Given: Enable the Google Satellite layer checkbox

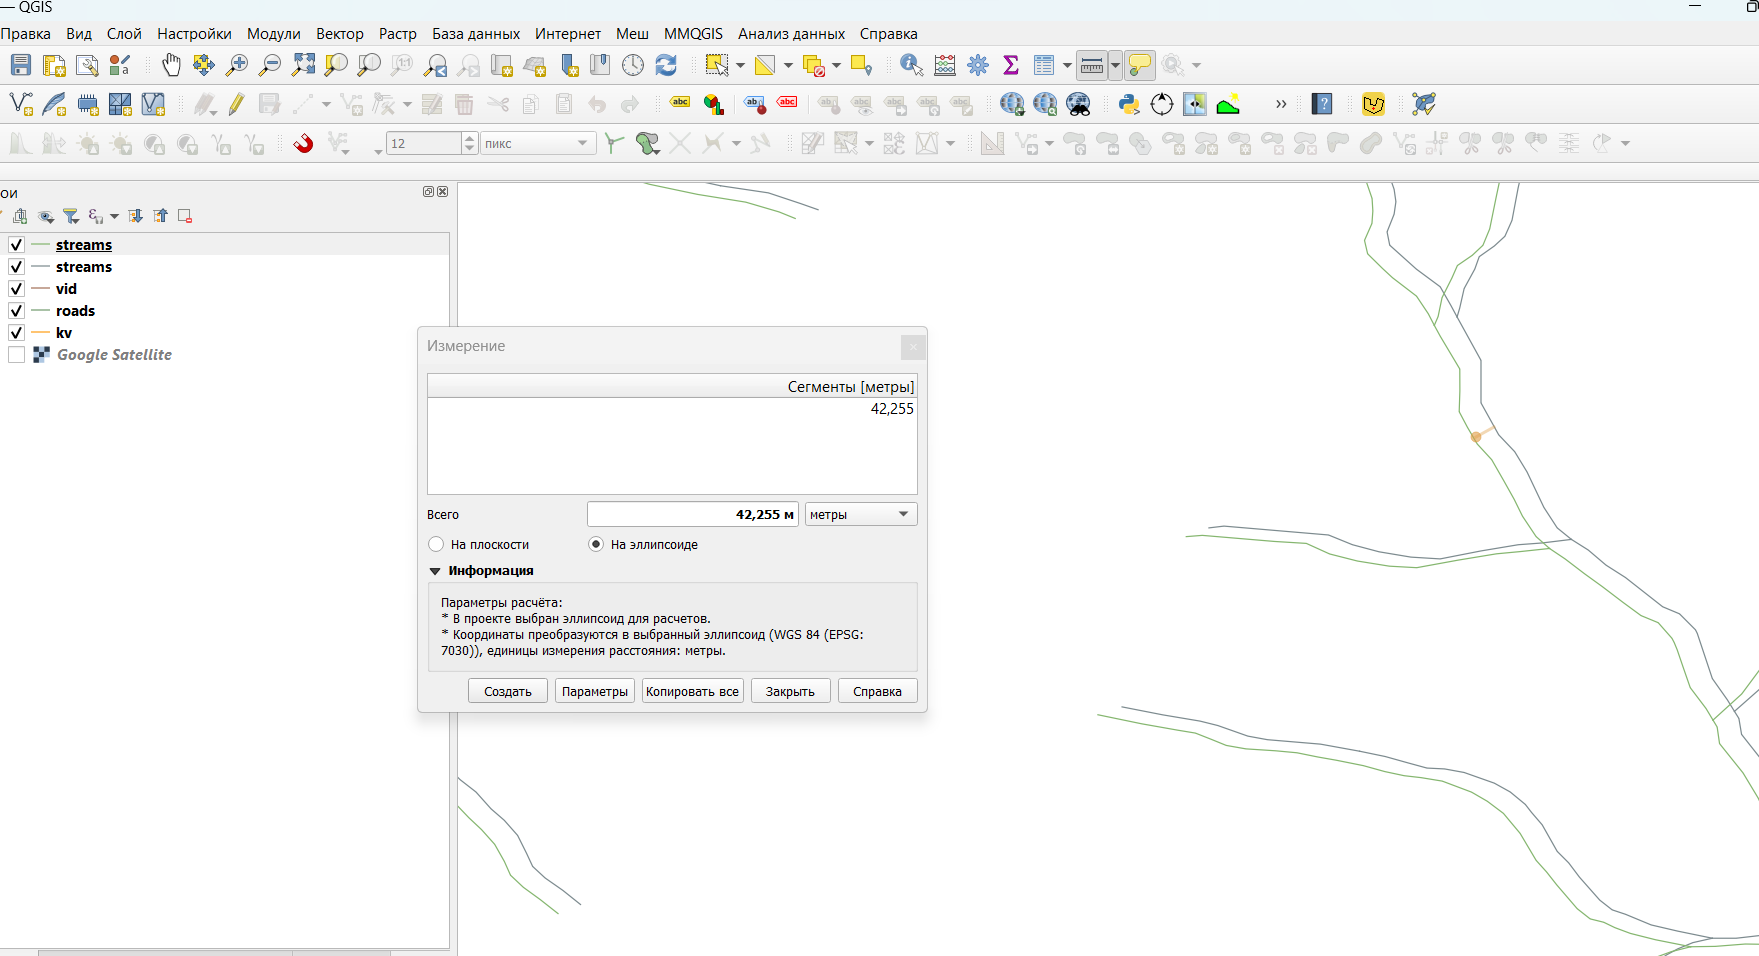Looking at the screenshot, I should click(16, 355).
